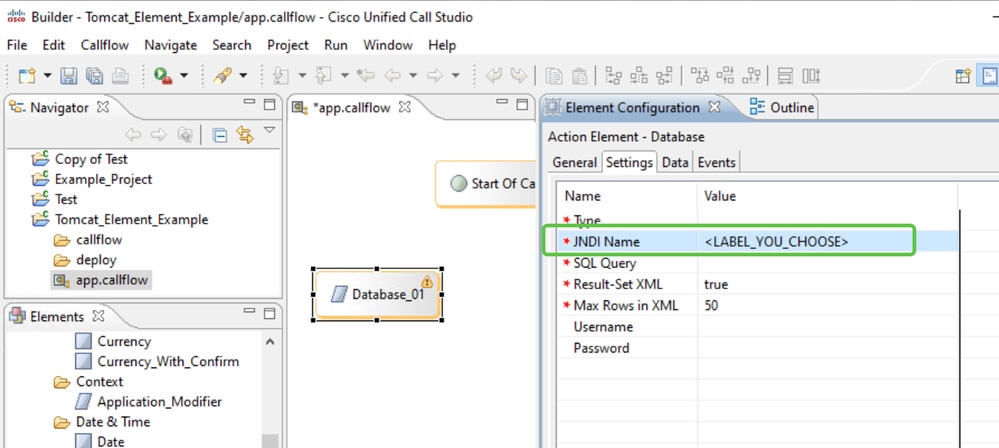Click the toolbar Back arrow icon

point(392,76)
